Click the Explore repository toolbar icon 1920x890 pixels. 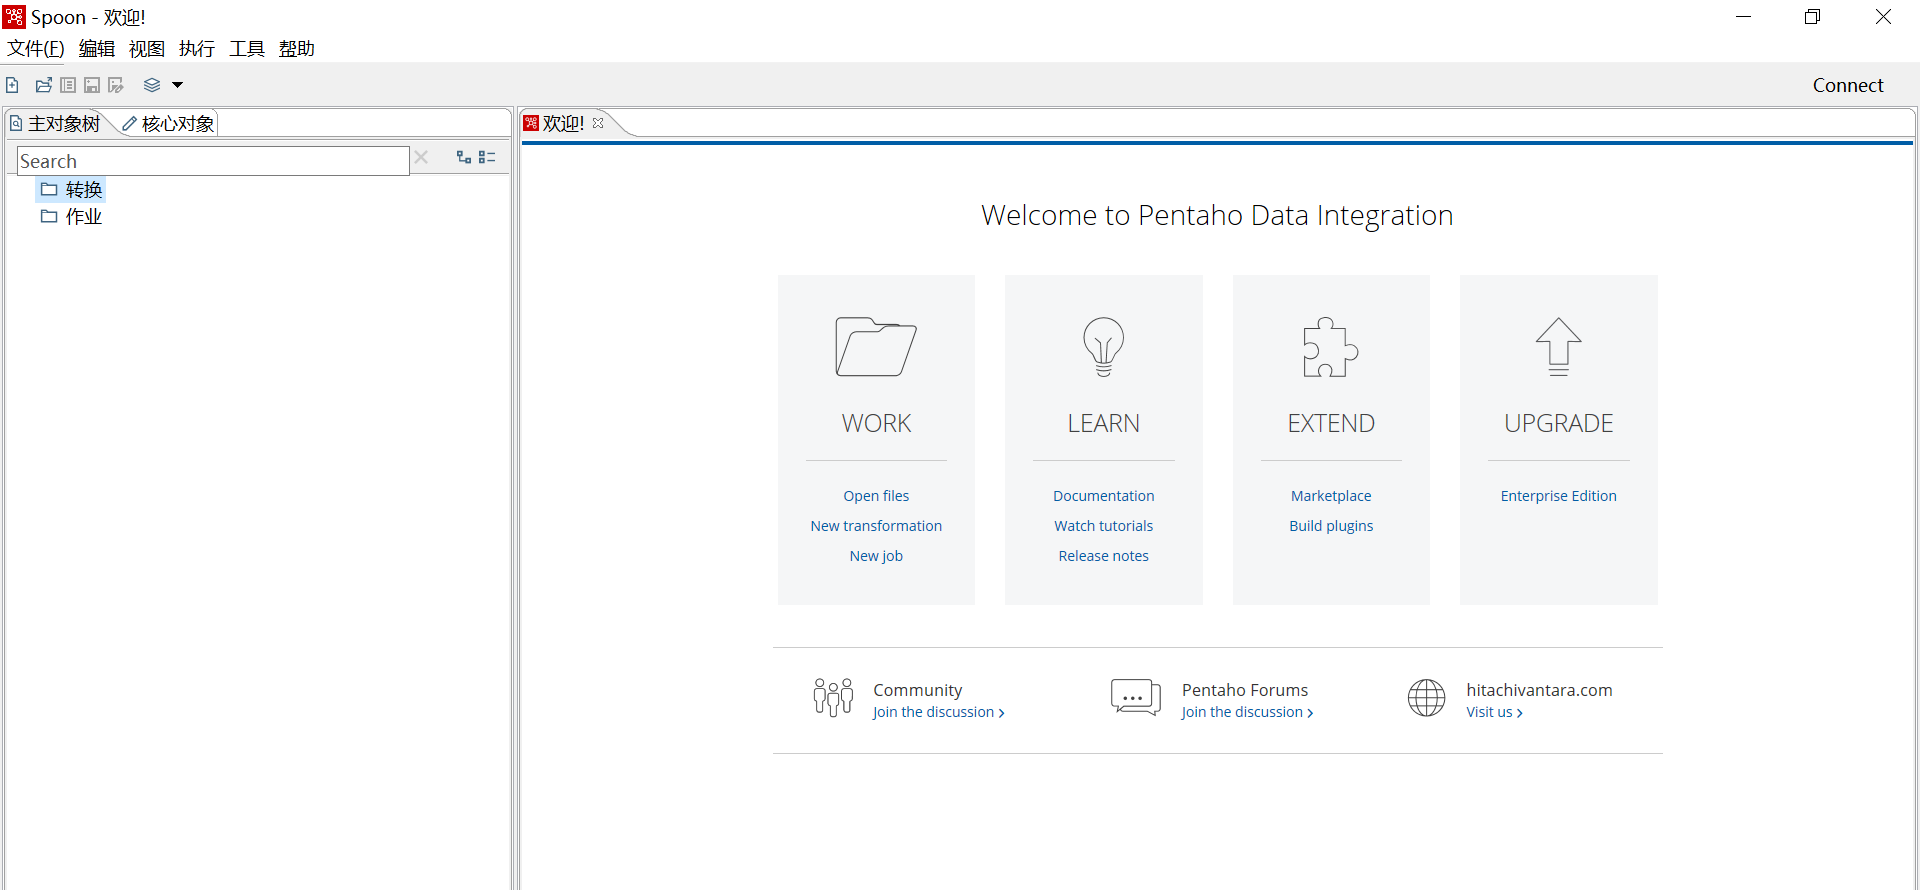point(68,85)
